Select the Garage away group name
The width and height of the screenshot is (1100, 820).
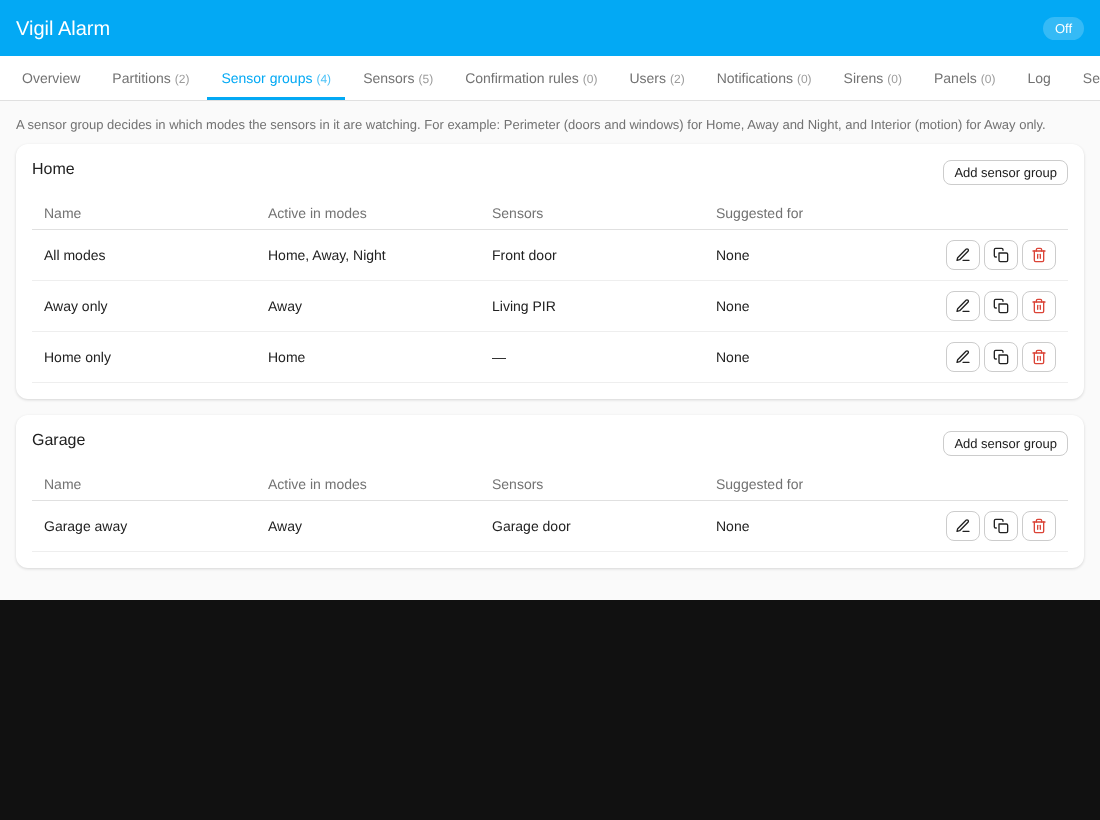point(86,527)
